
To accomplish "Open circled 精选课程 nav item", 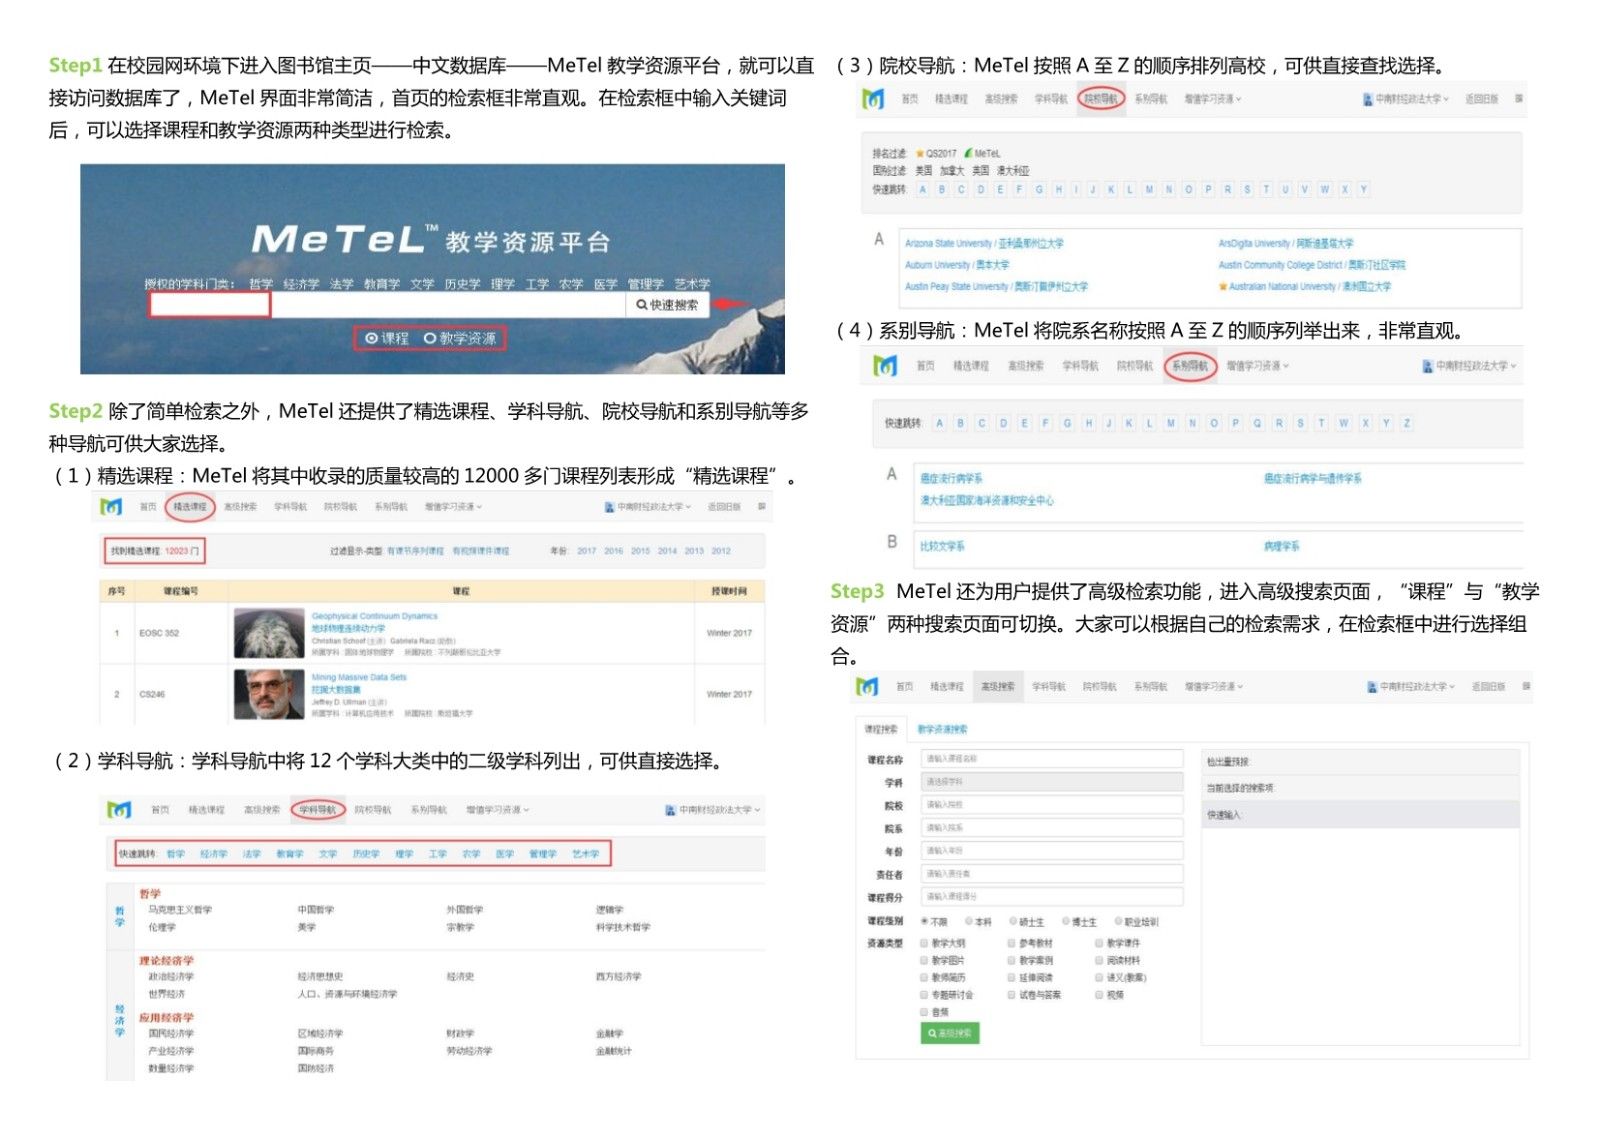I will 190,507.
